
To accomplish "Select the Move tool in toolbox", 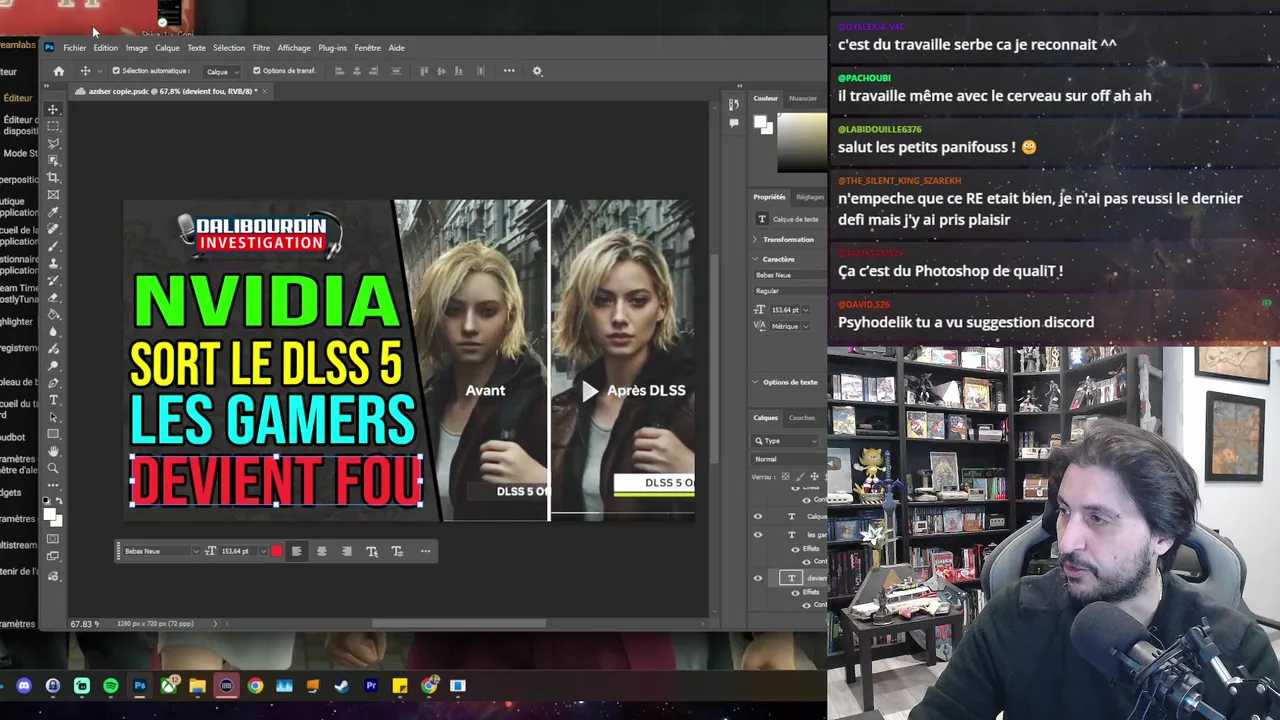I will [53, 109].
